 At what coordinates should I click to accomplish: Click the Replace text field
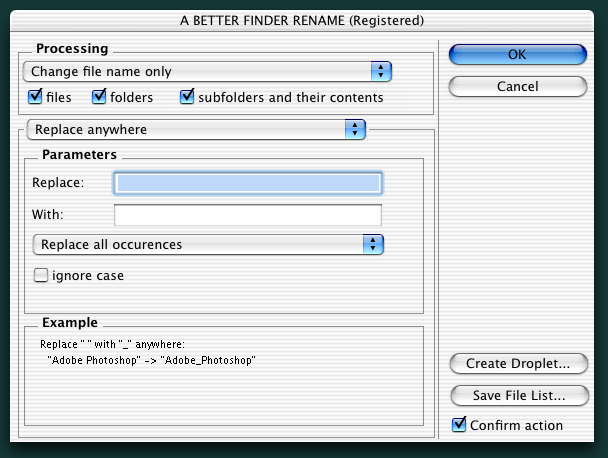point(248,183)
